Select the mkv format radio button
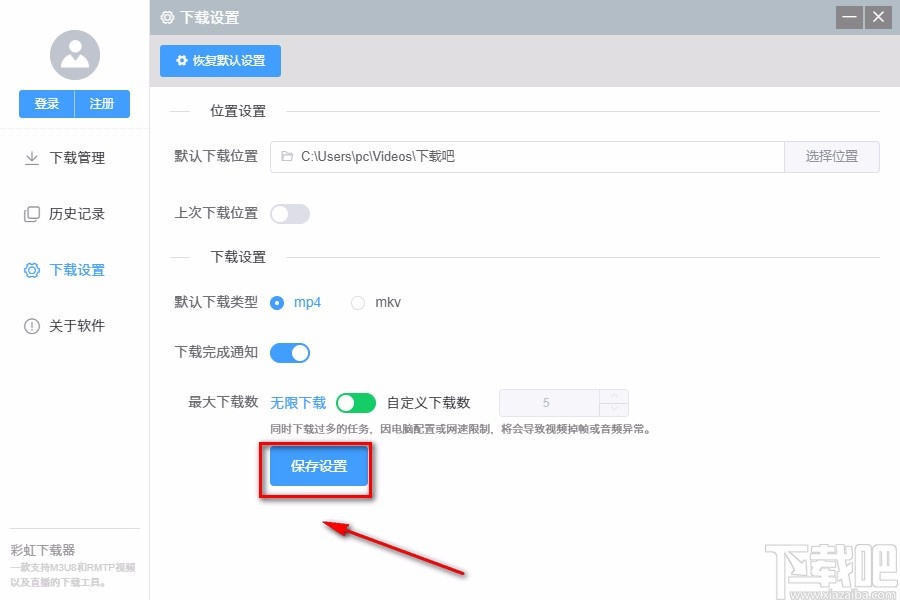This screenshot has width=900, height=600. point(357,302)
